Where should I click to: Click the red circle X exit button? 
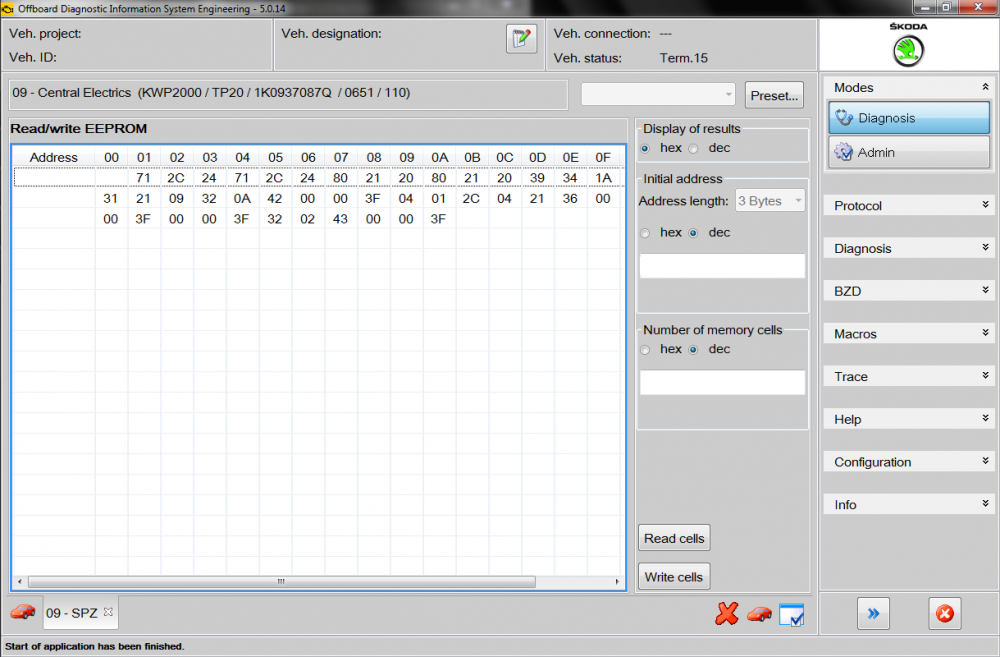(x=945, y=614)
